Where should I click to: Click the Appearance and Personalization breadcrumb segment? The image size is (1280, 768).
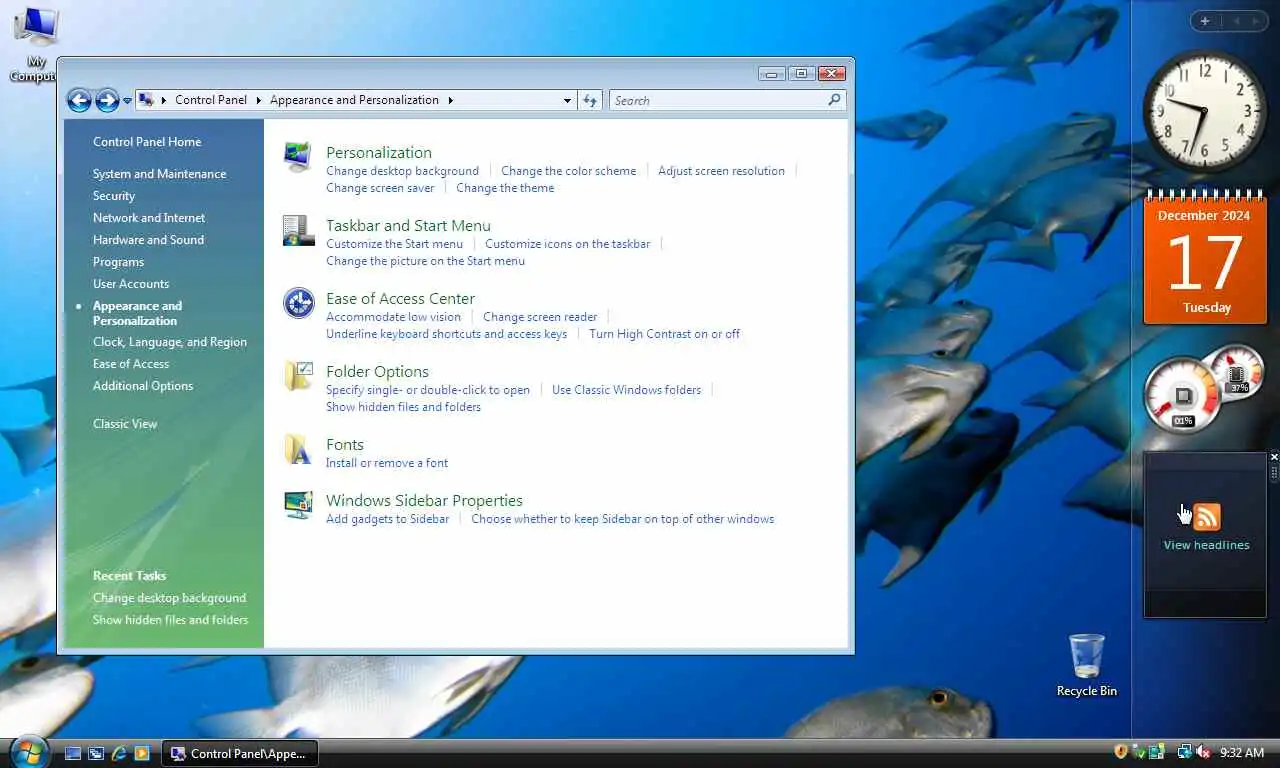354,100
